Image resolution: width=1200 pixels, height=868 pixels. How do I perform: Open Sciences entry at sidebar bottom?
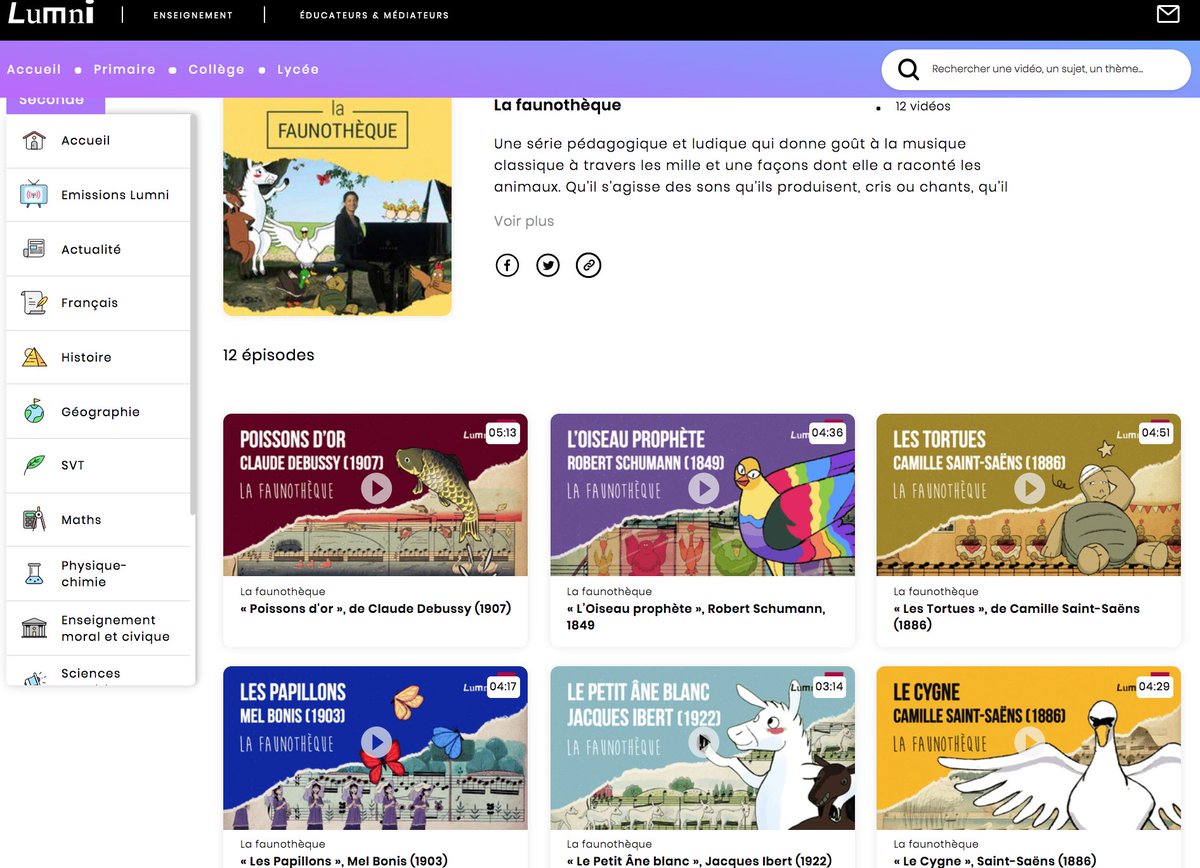(98, 672)
